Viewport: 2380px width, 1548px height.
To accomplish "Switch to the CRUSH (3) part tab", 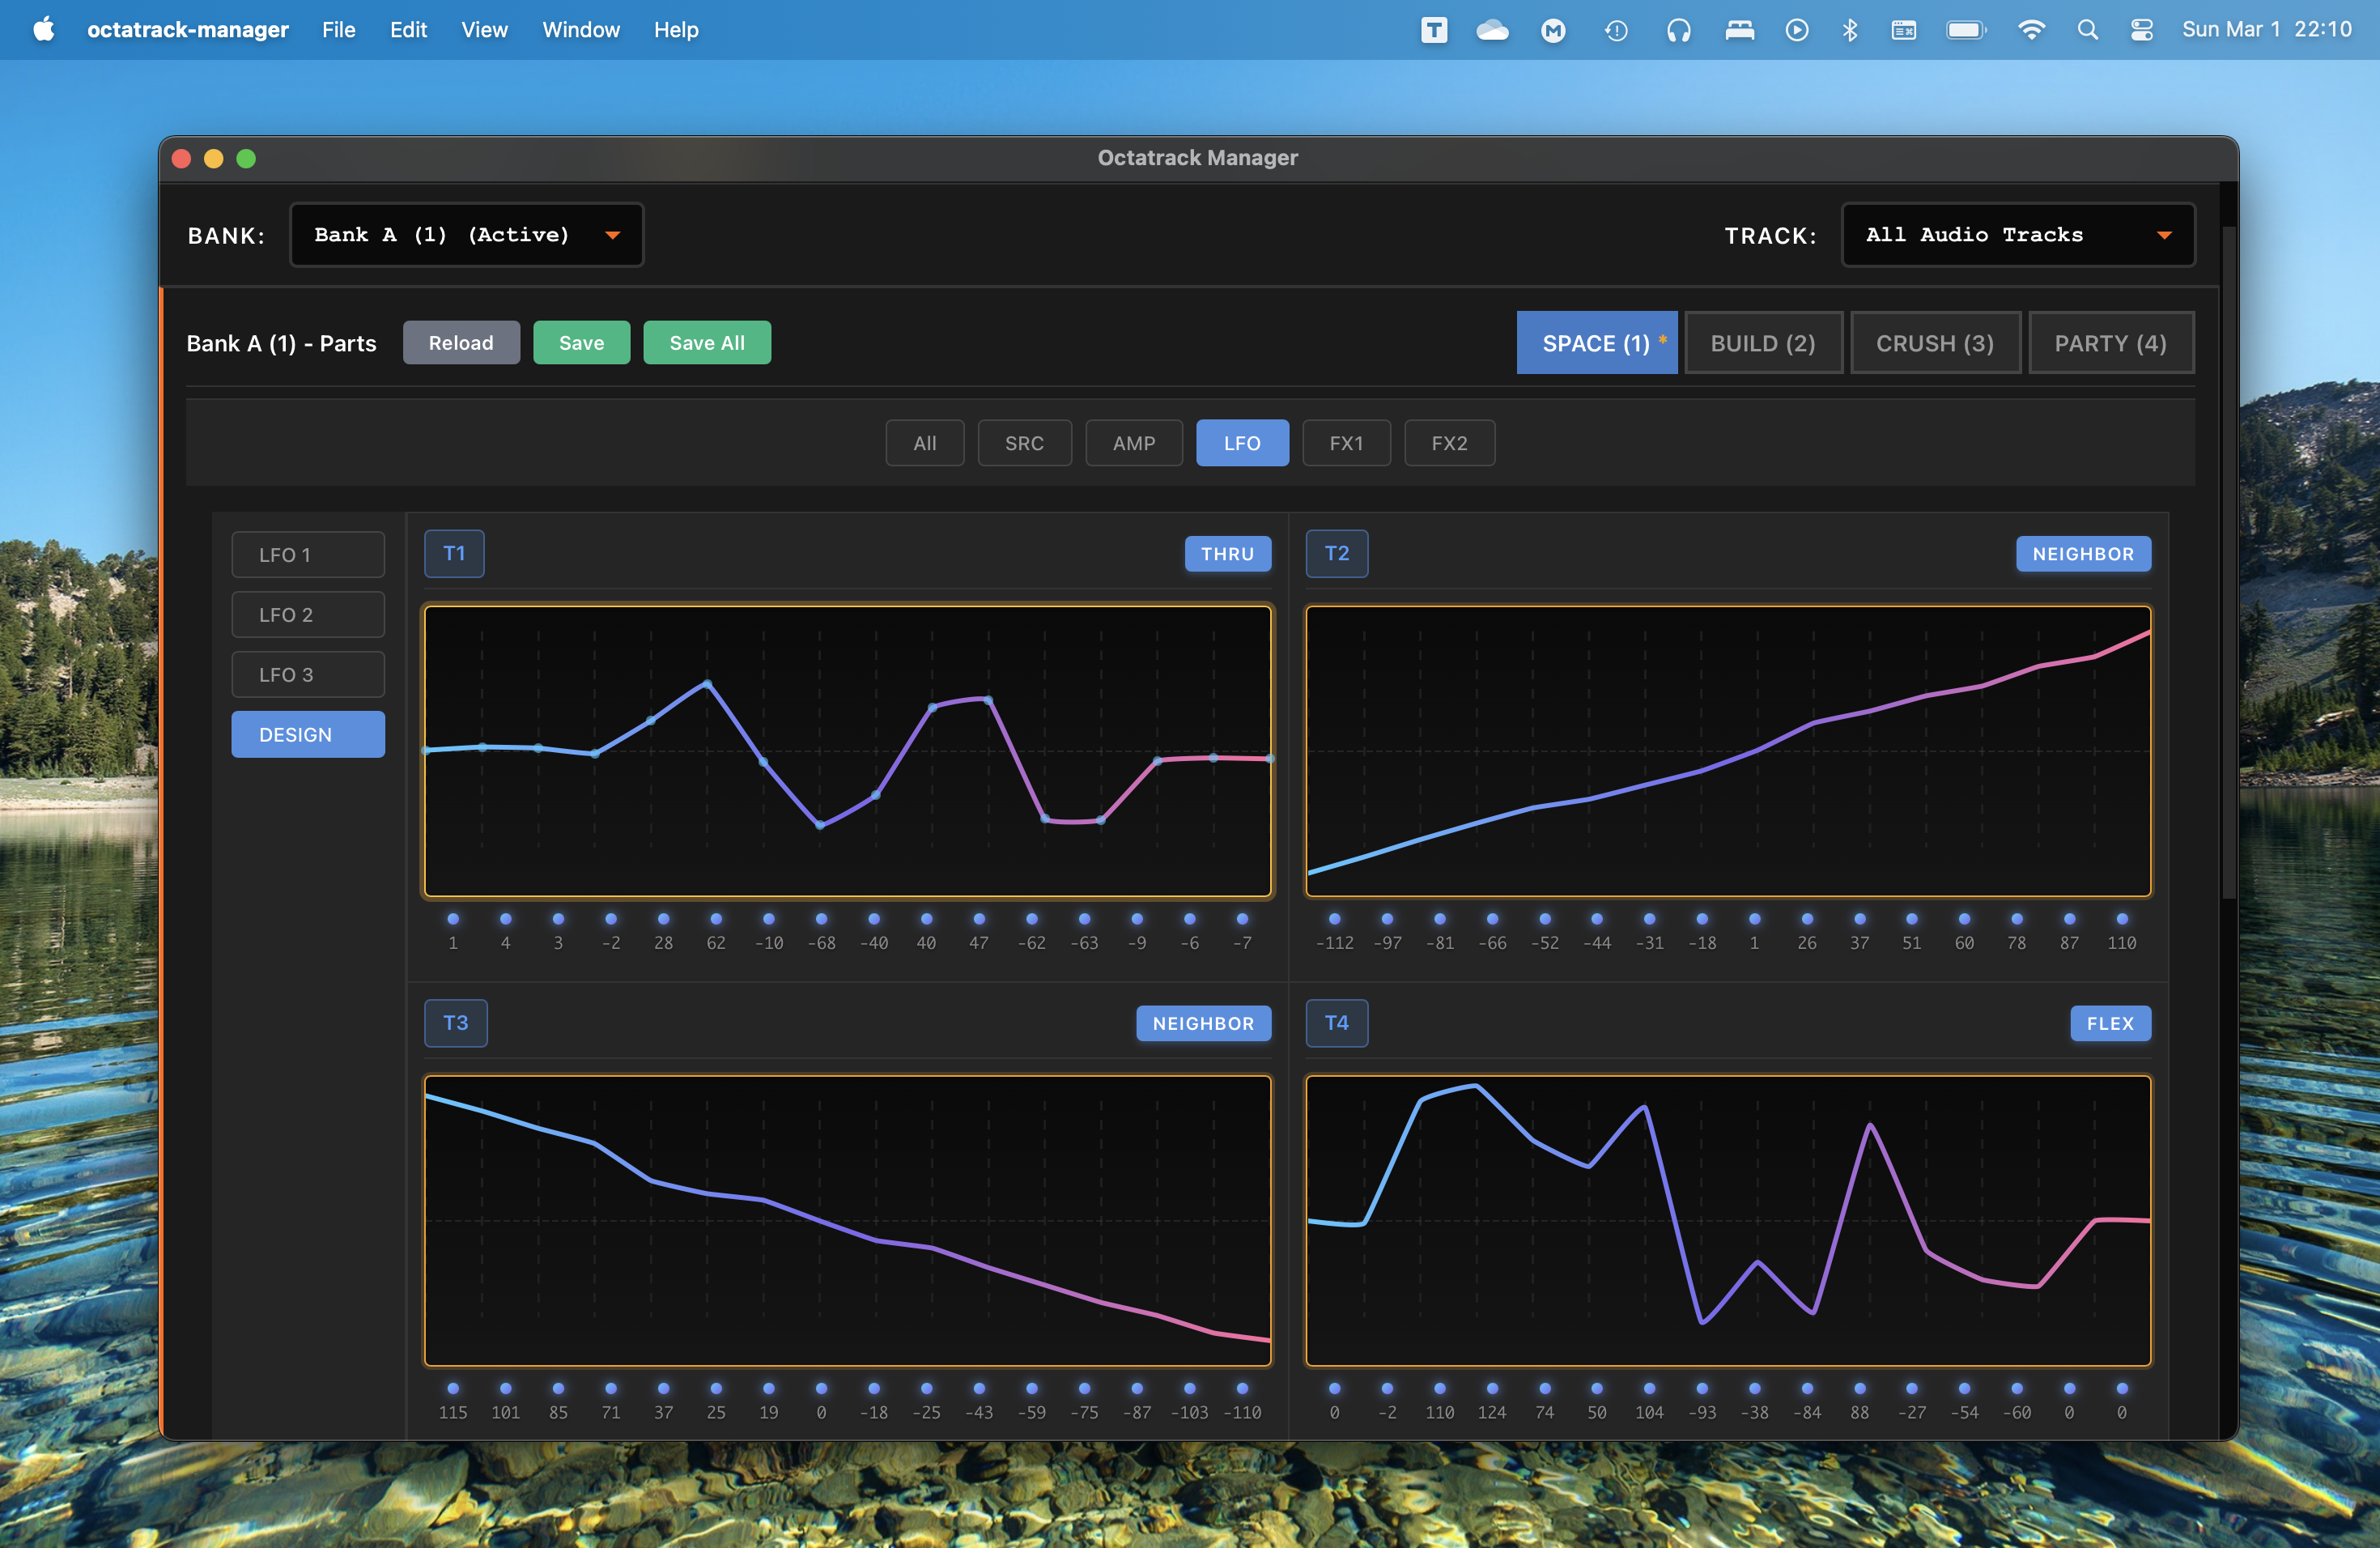I will click(x=1934, y=343).
